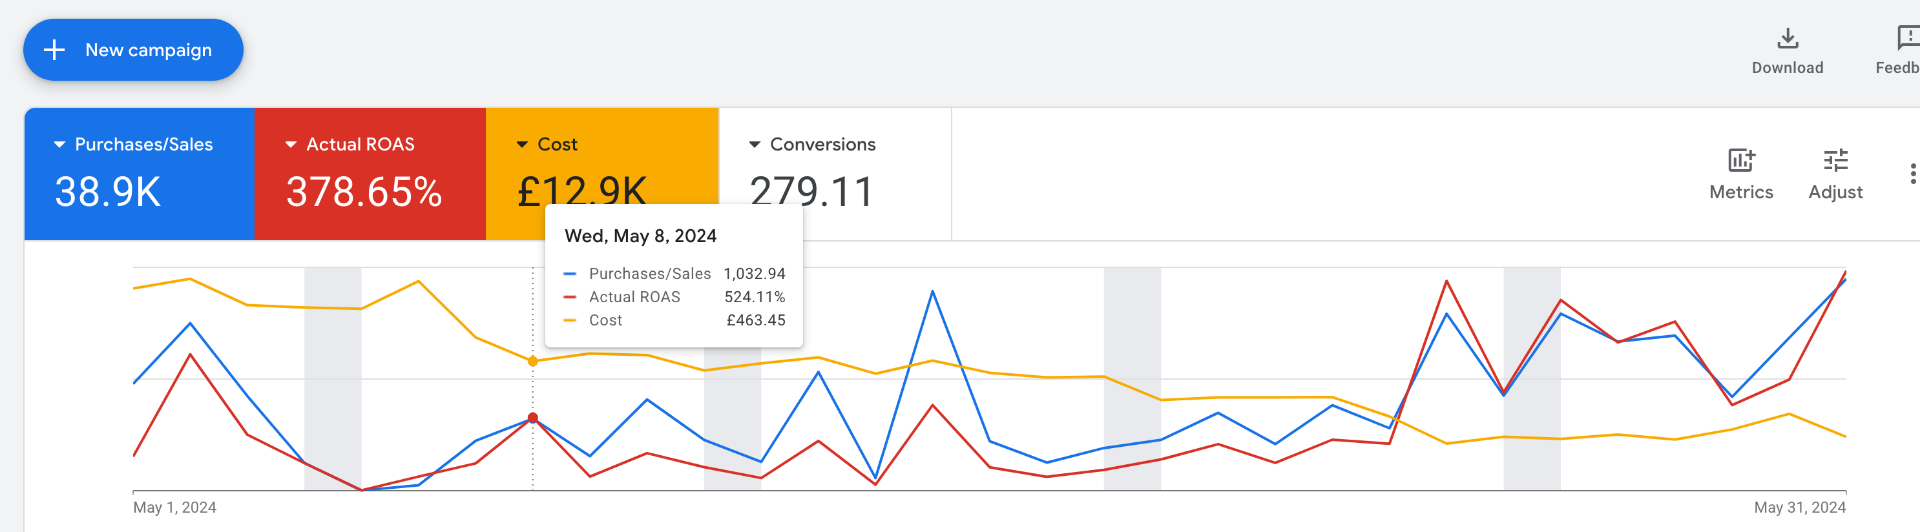Click the red Actual ROAS point on May 8

point(533,418)
